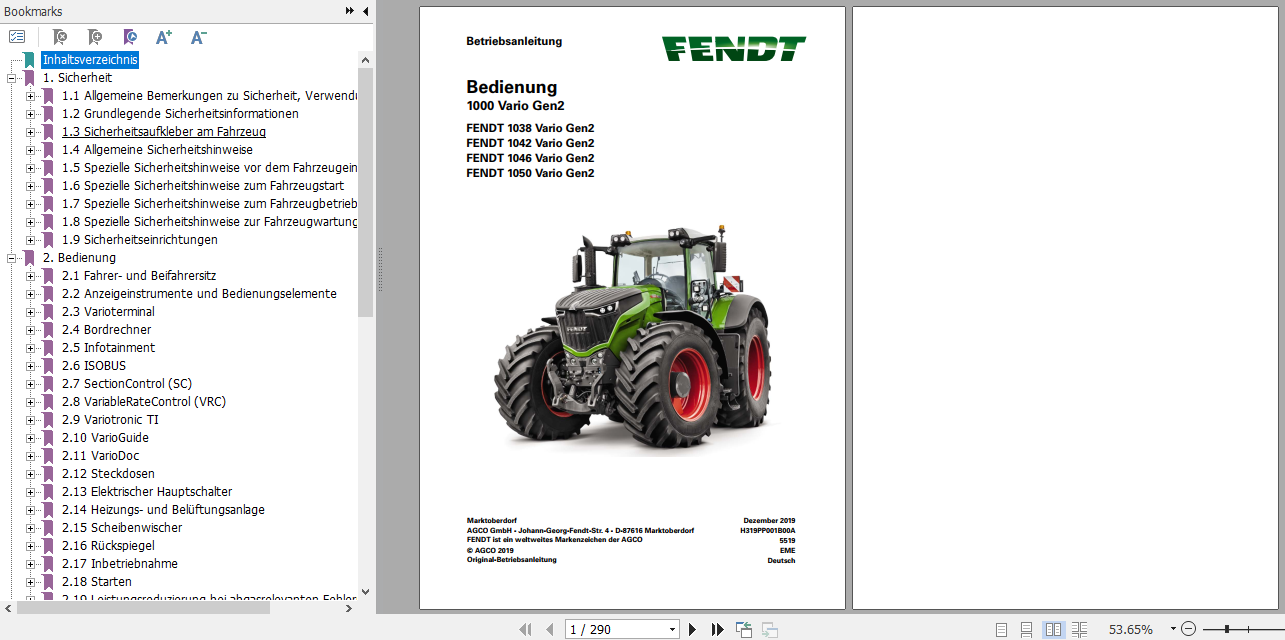Open bookmark 2.17 Inbetriebnahme
This screenshot has height=640, width=1285.
(120, 564)
